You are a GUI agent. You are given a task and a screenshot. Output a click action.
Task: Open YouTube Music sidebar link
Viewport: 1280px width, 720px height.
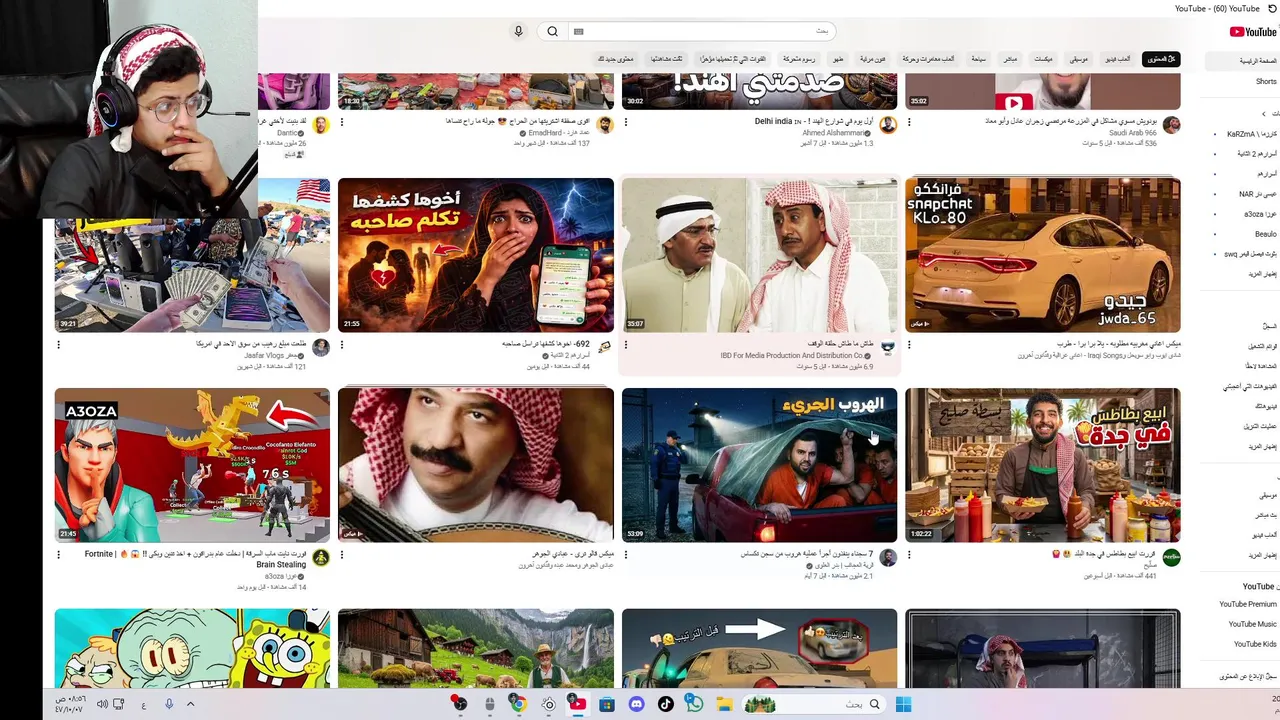tap(1252, 624)
